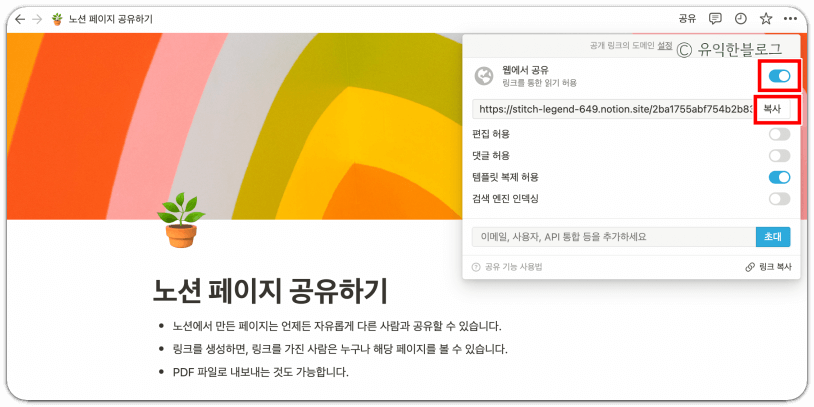Screen dimensions: 814x407
Task: Click the bullet text starting 링크를 생성하면
Action: pos(340,349)
